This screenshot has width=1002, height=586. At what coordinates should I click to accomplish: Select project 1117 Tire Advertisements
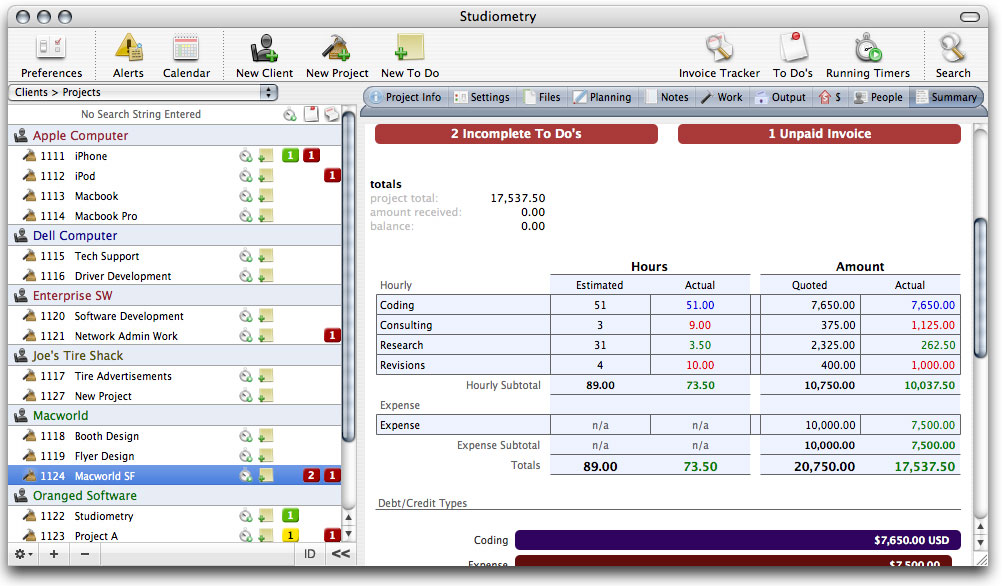174,376
